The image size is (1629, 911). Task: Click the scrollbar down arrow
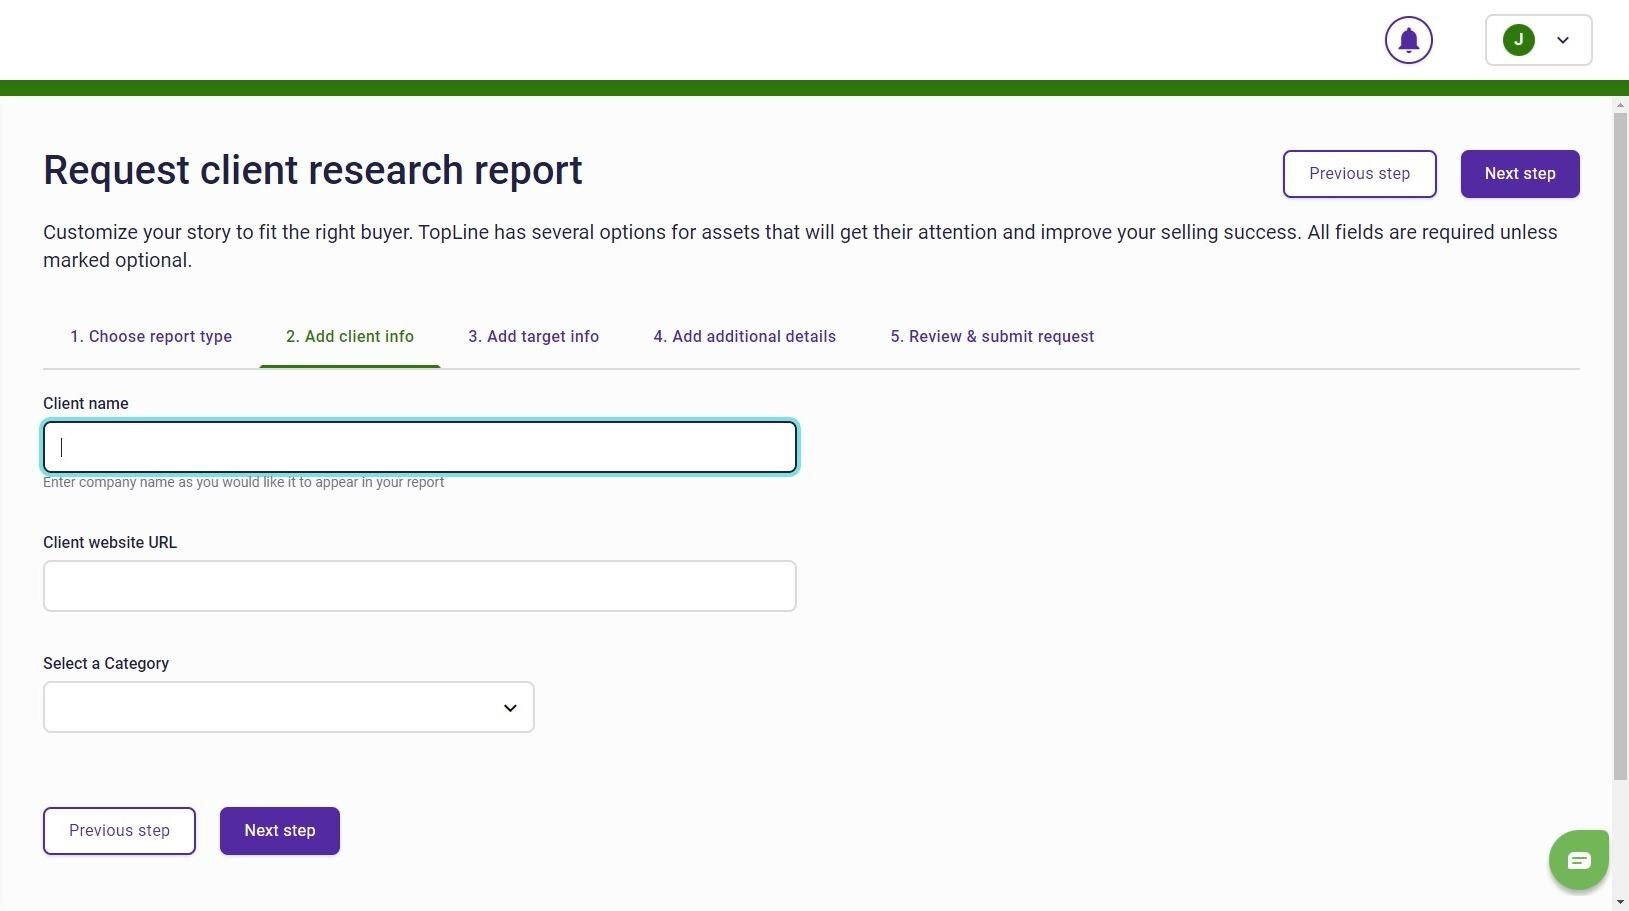coord(1620,902)
